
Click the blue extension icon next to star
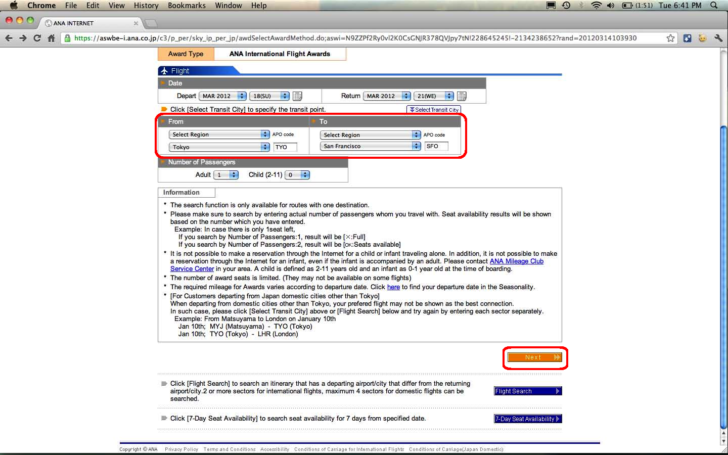point(687,38)
